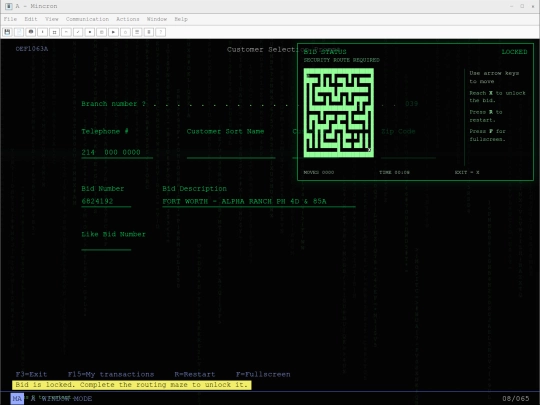Click the Zip Code input field

[408, 153]
